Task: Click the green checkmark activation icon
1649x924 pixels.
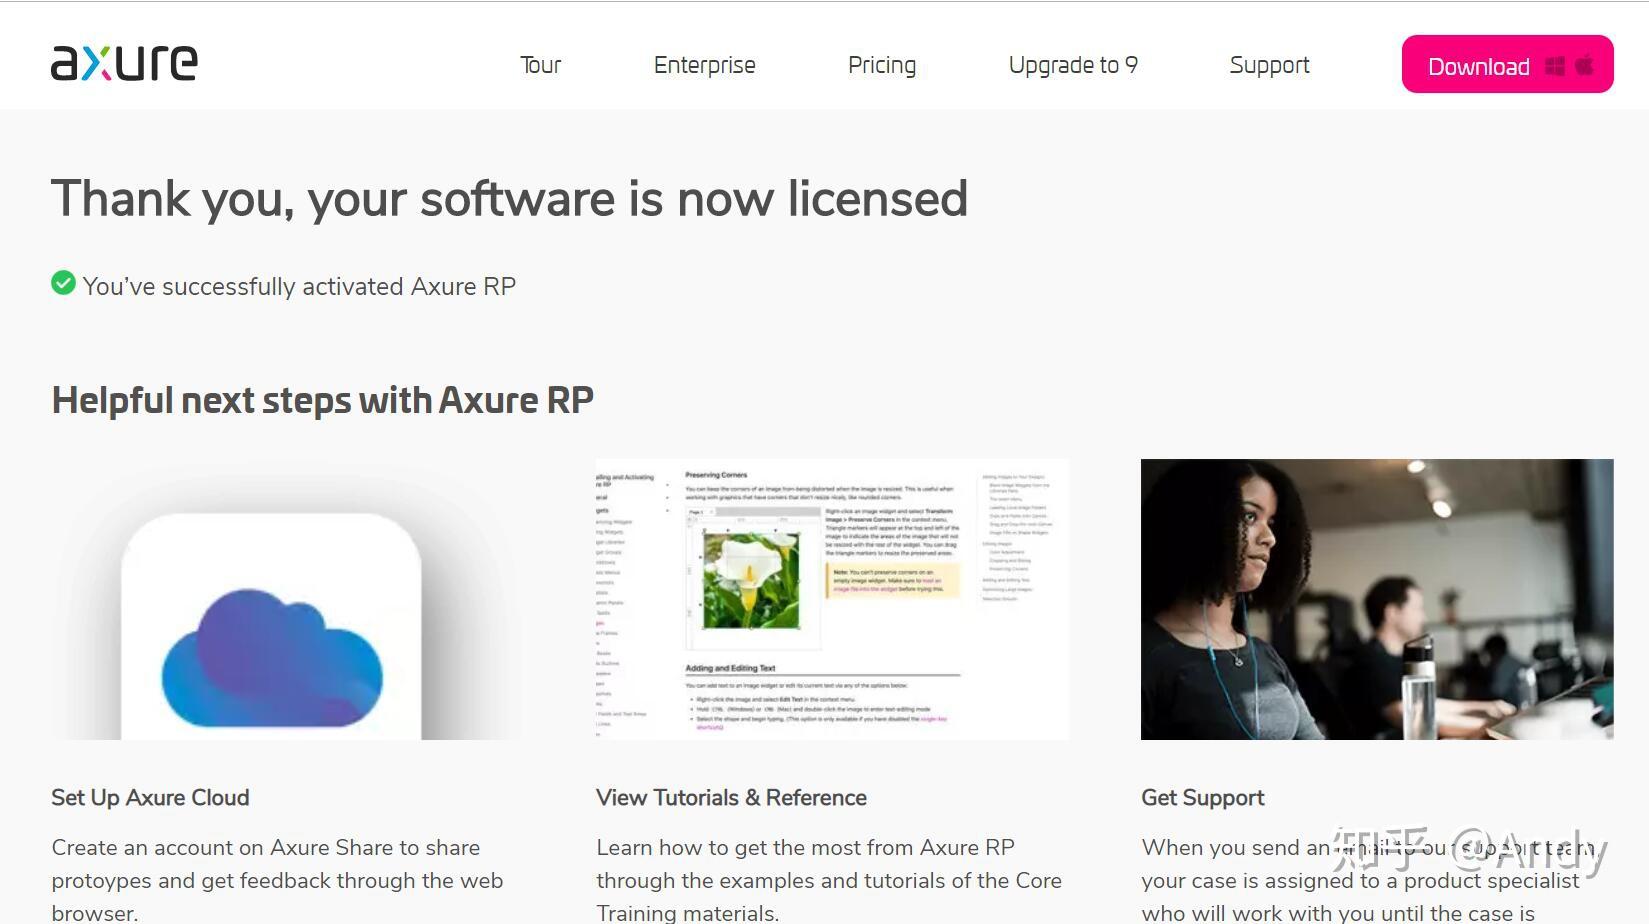Action: click(62, 284)
